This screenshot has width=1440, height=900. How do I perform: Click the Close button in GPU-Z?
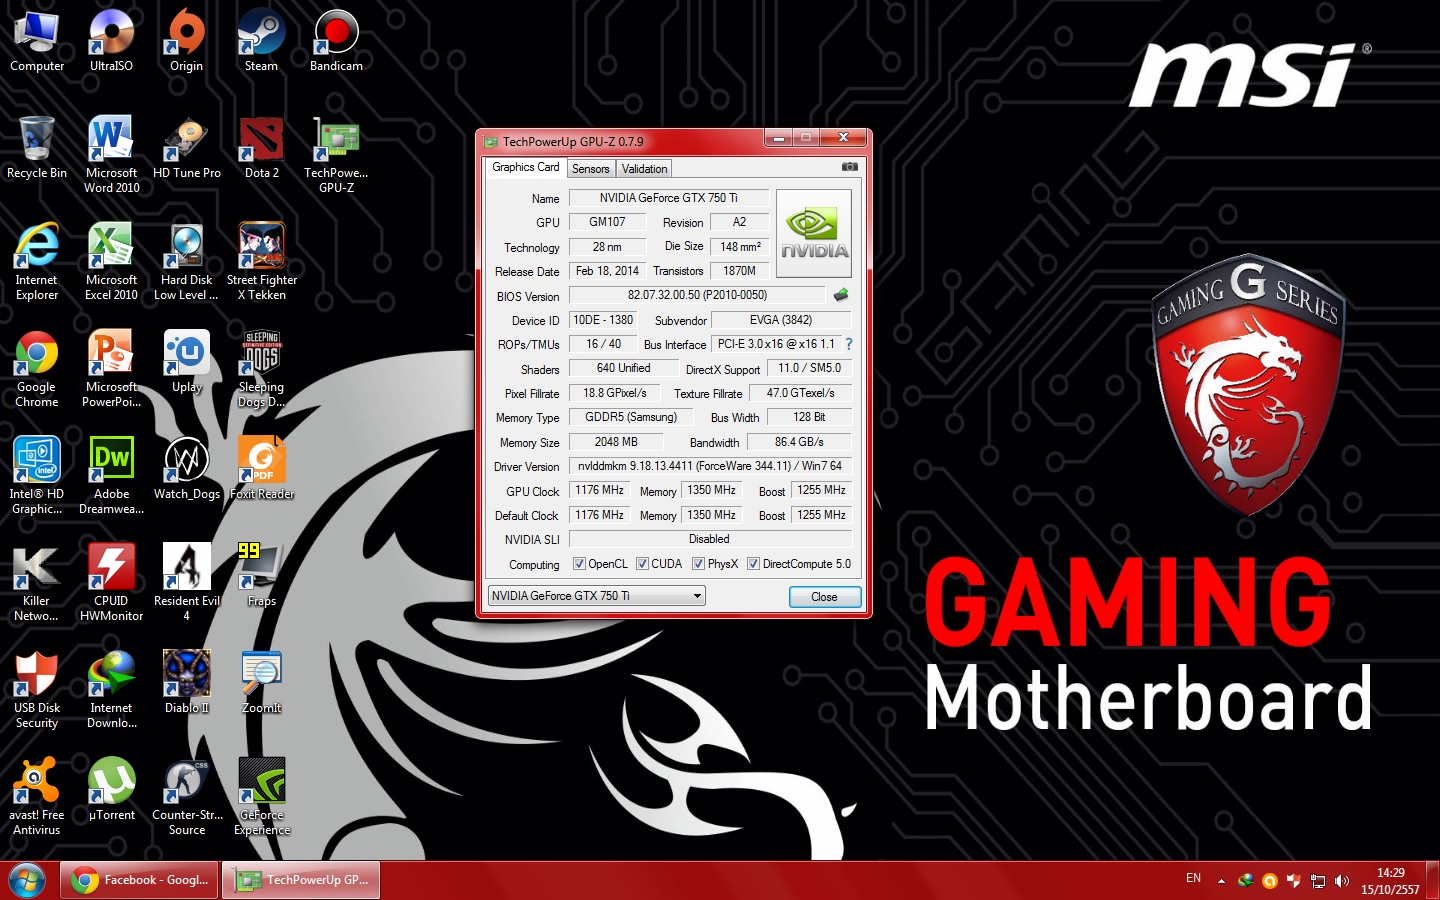(x=824, y=597)
